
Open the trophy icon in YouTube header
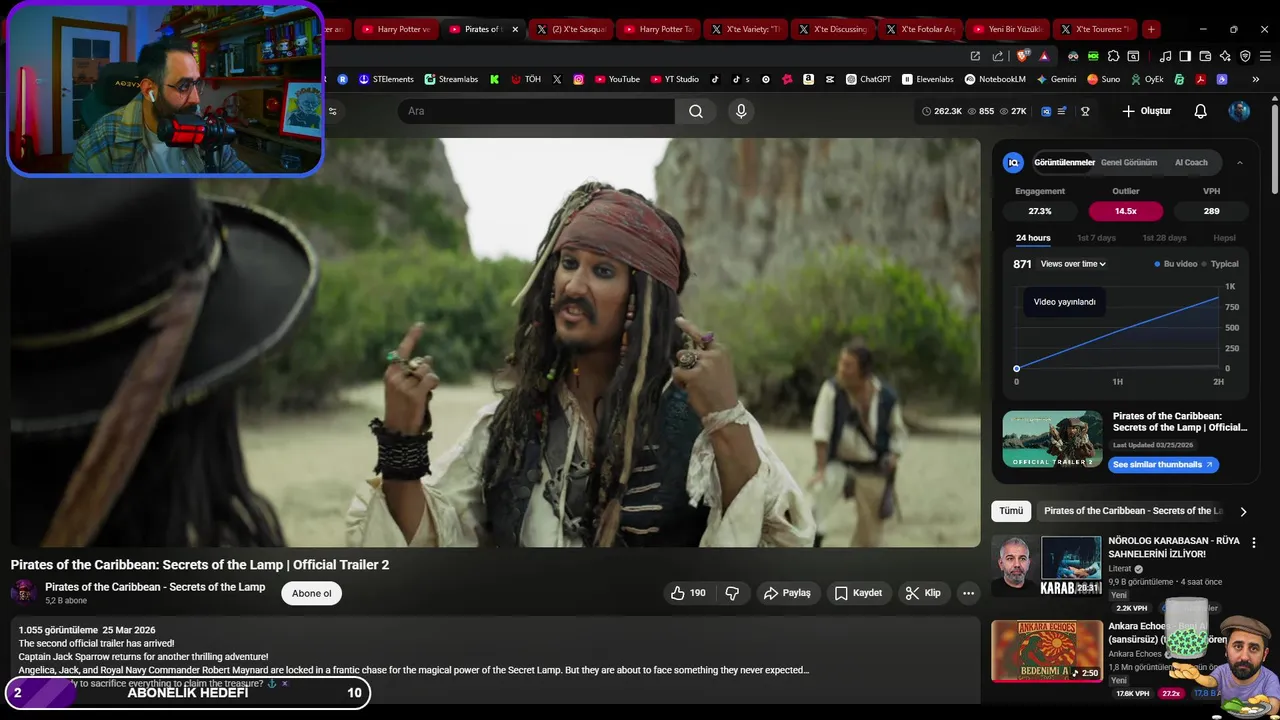tap(1085, 111)
